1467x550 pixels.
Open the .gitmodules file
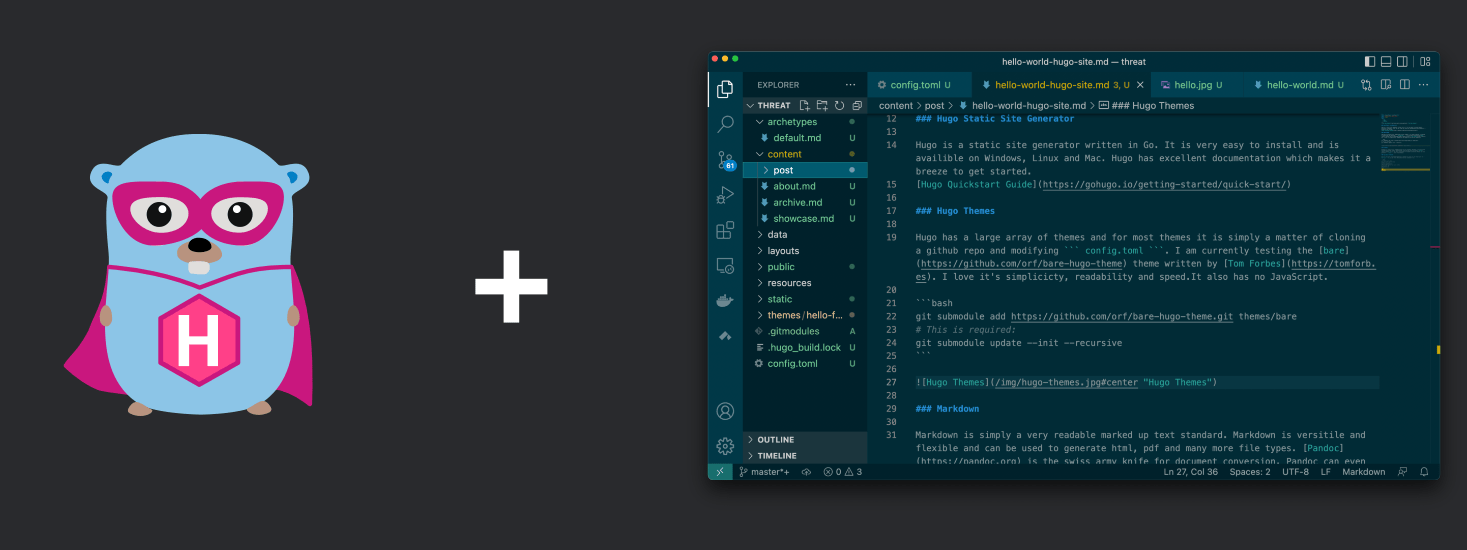805,331
